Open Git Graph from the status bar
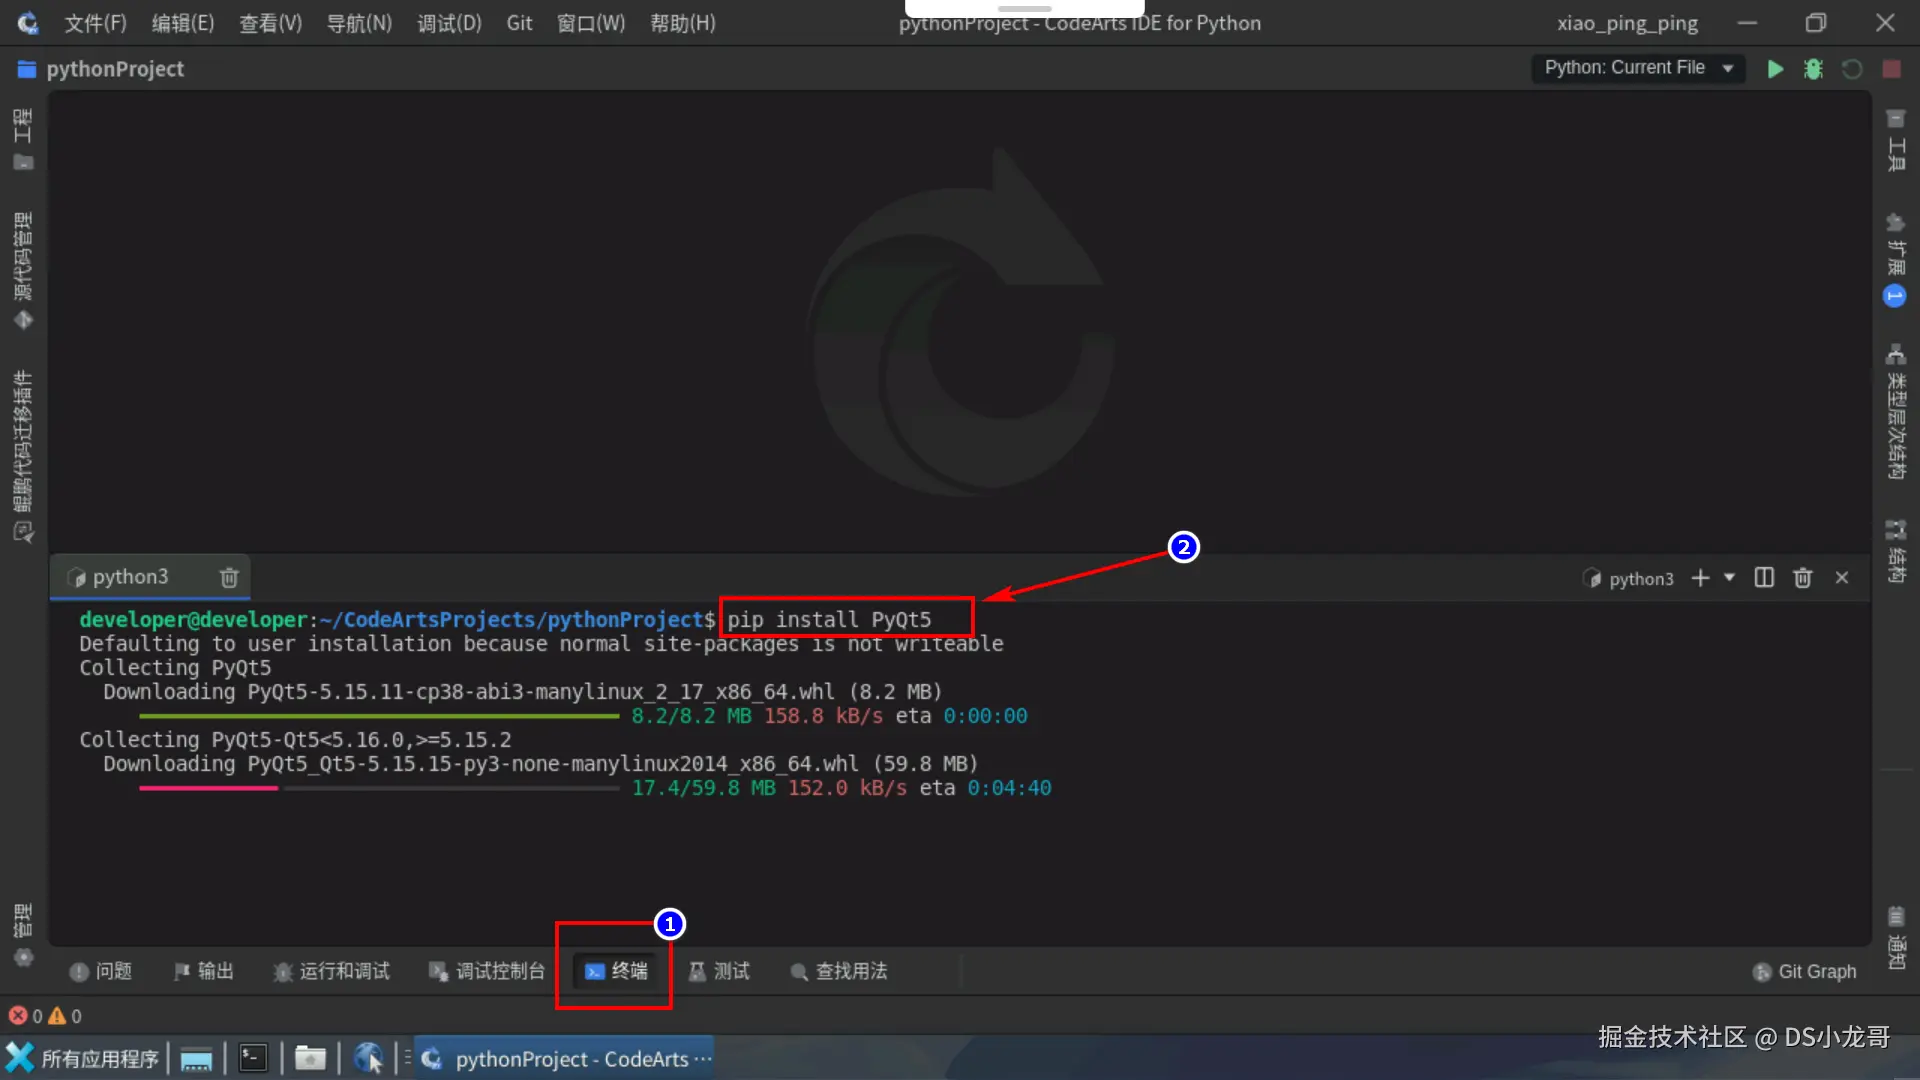This screenshot has width=1920, height=1080. point(1805,971)
